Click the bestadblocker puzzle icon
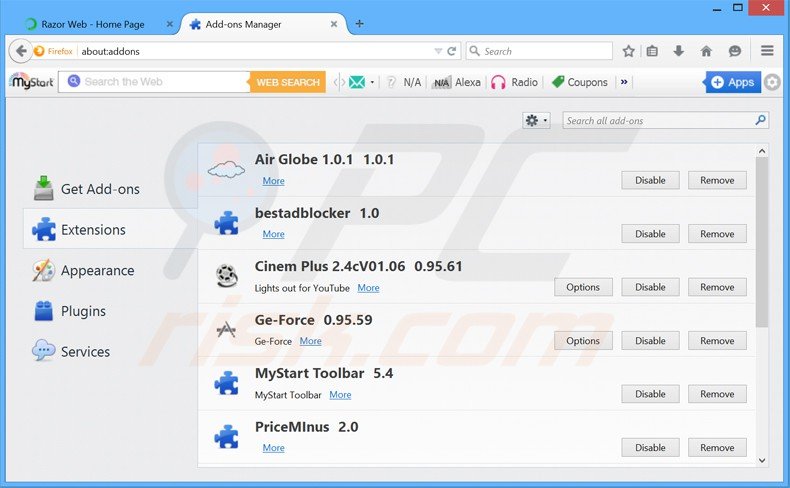This screenshot has height=488, width=790. 226,223
